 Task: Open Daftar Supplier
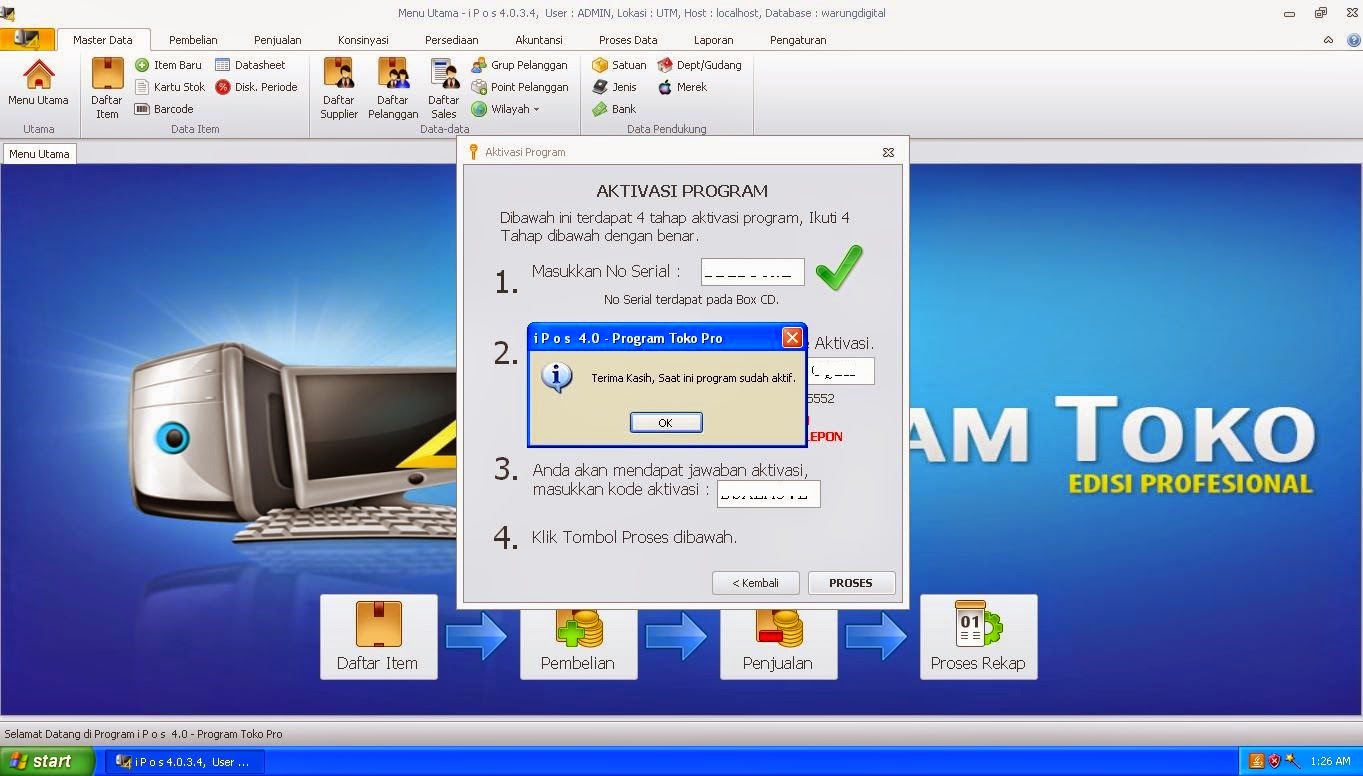click(x=339, y=88)
